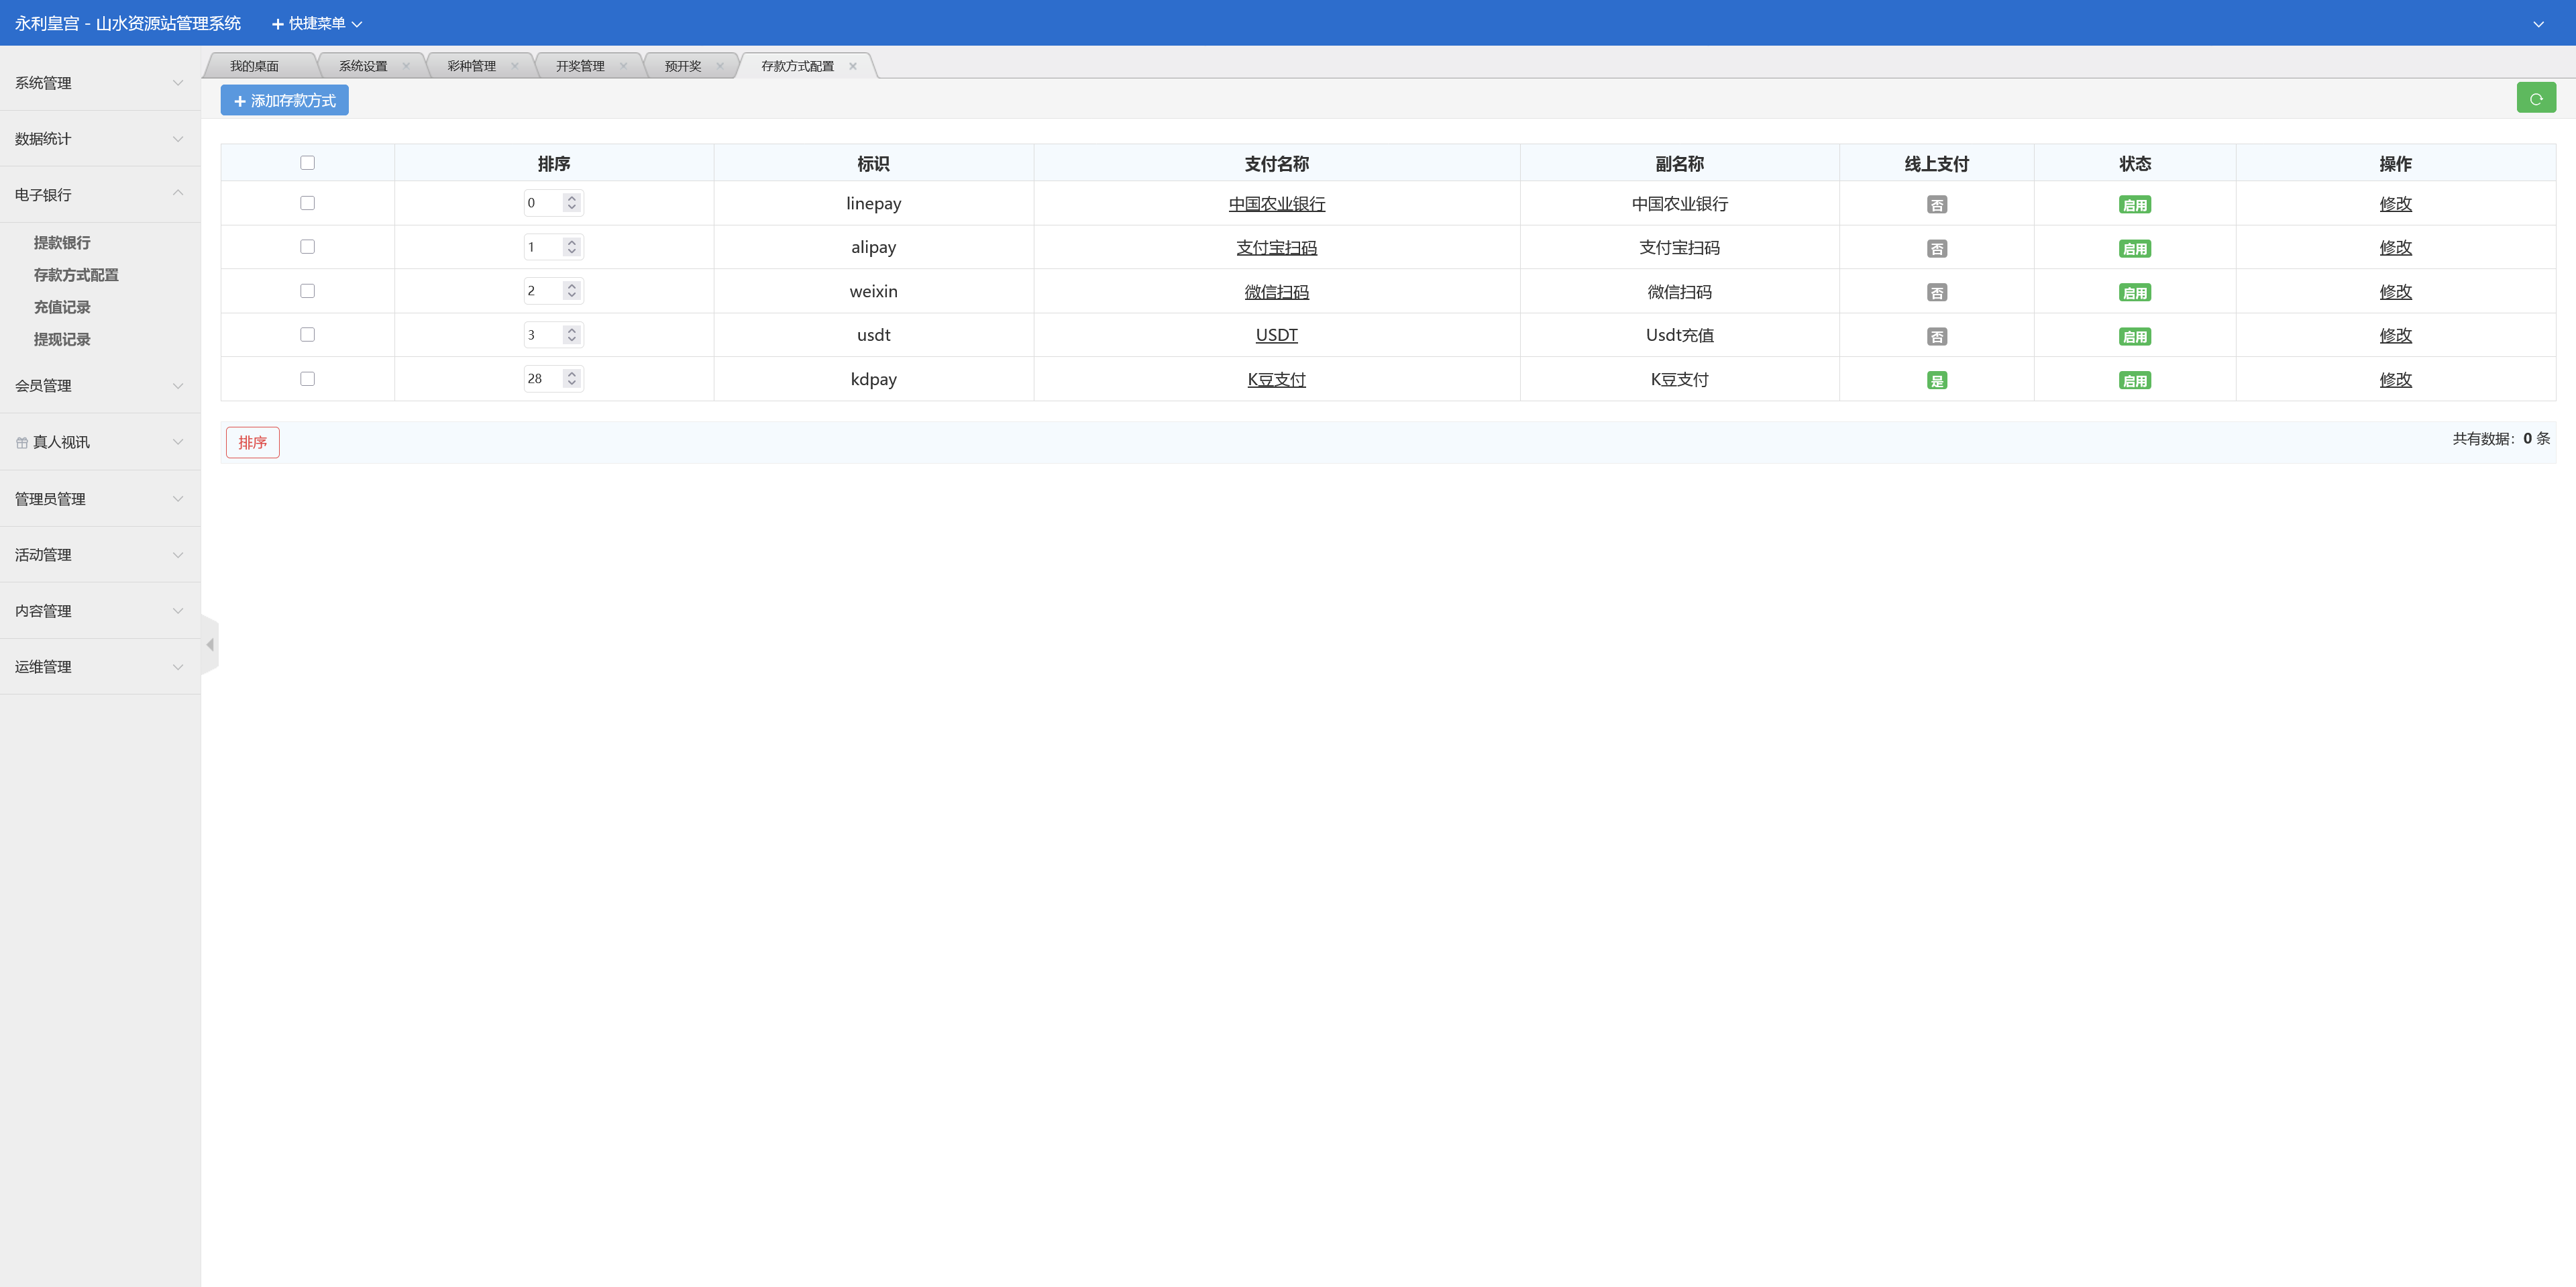Open the 快捷菜单 dropdown
The height and width of the screenshot is (1287, 2576).
coord(317,24)
